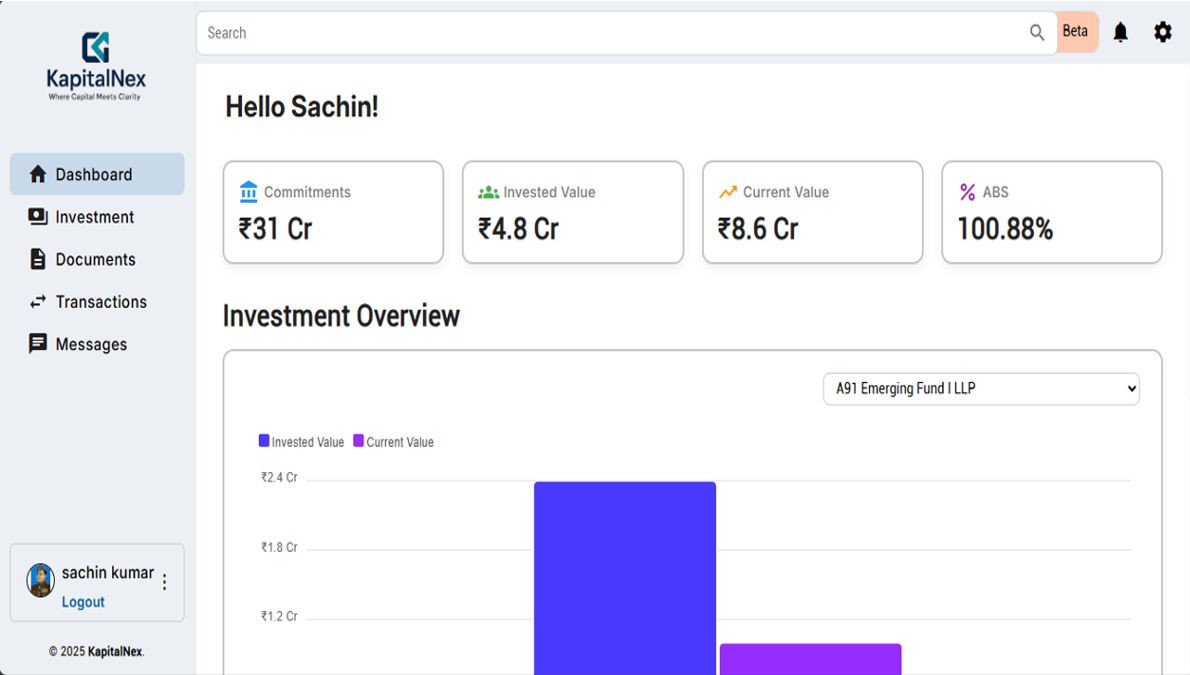Open the three-dot menu beside sachin kumar
Viewport: 1190px width, 675px height.
[164, 580]
